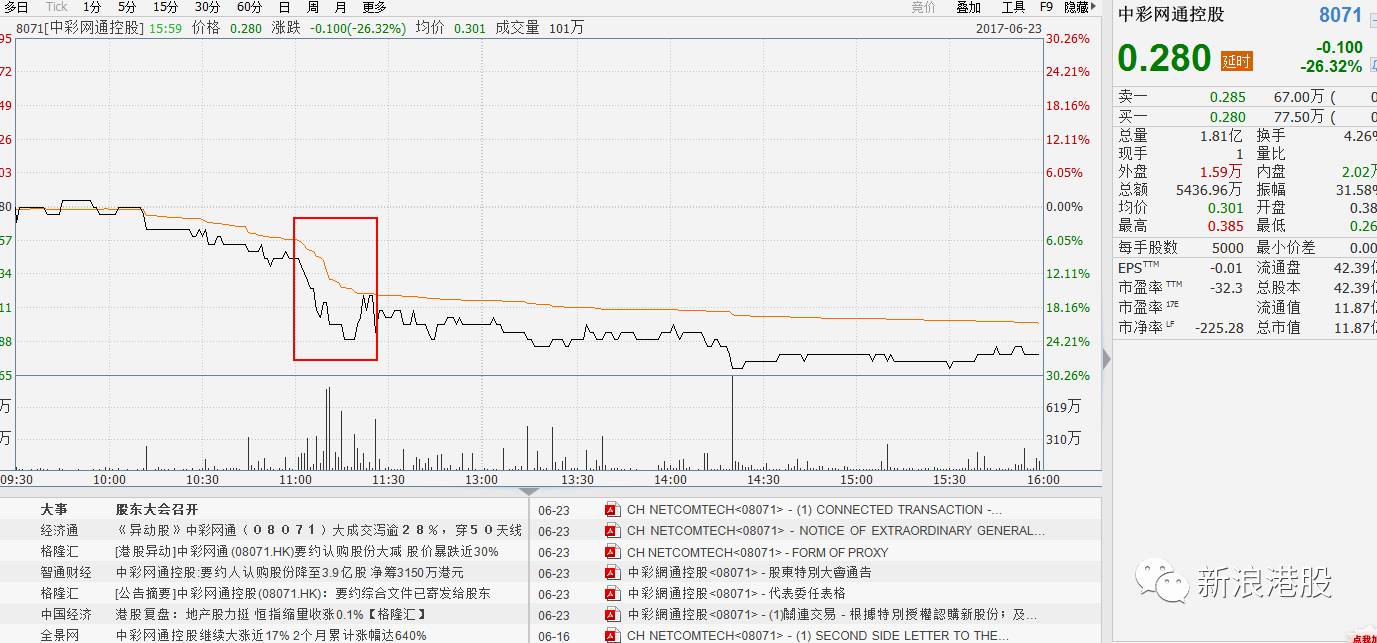This screenshot has width=1377, height=643.
Task: Switch to the 60分 chart period
Action: [249, 7]
